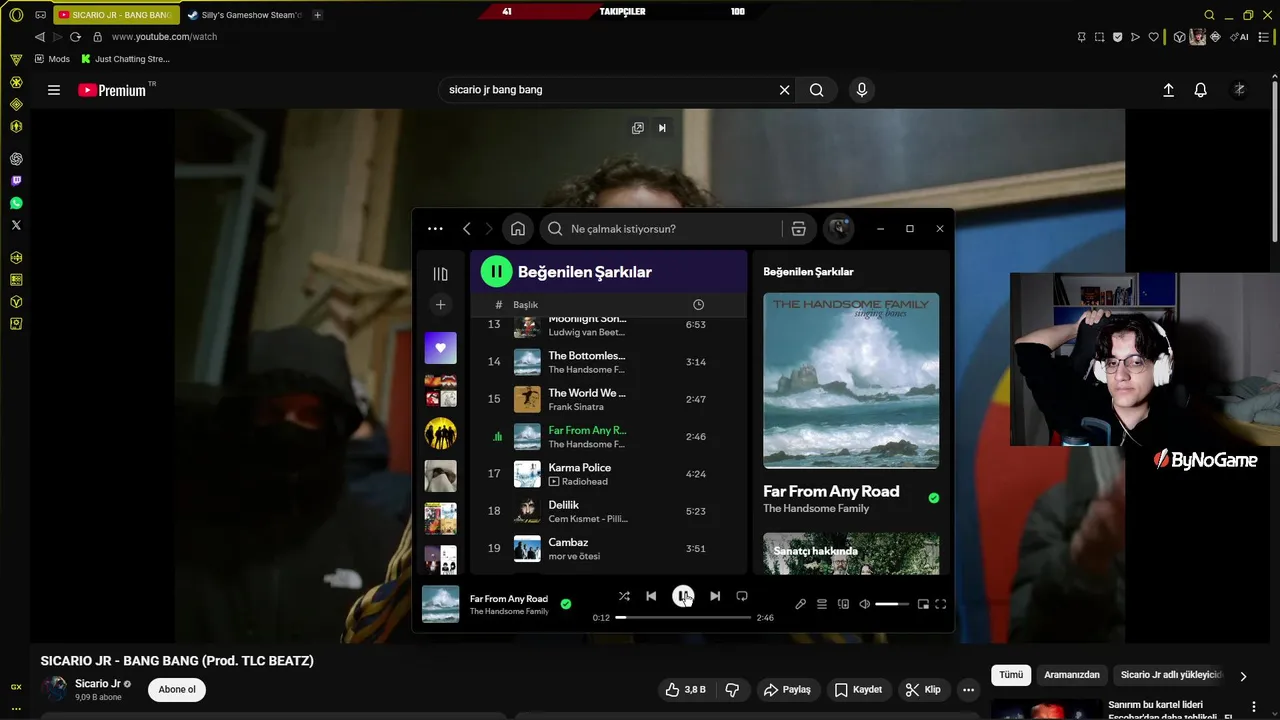Click Abone ol subscribe button
This screenshot has width=1280, height=720.
[x=177, y=689]
